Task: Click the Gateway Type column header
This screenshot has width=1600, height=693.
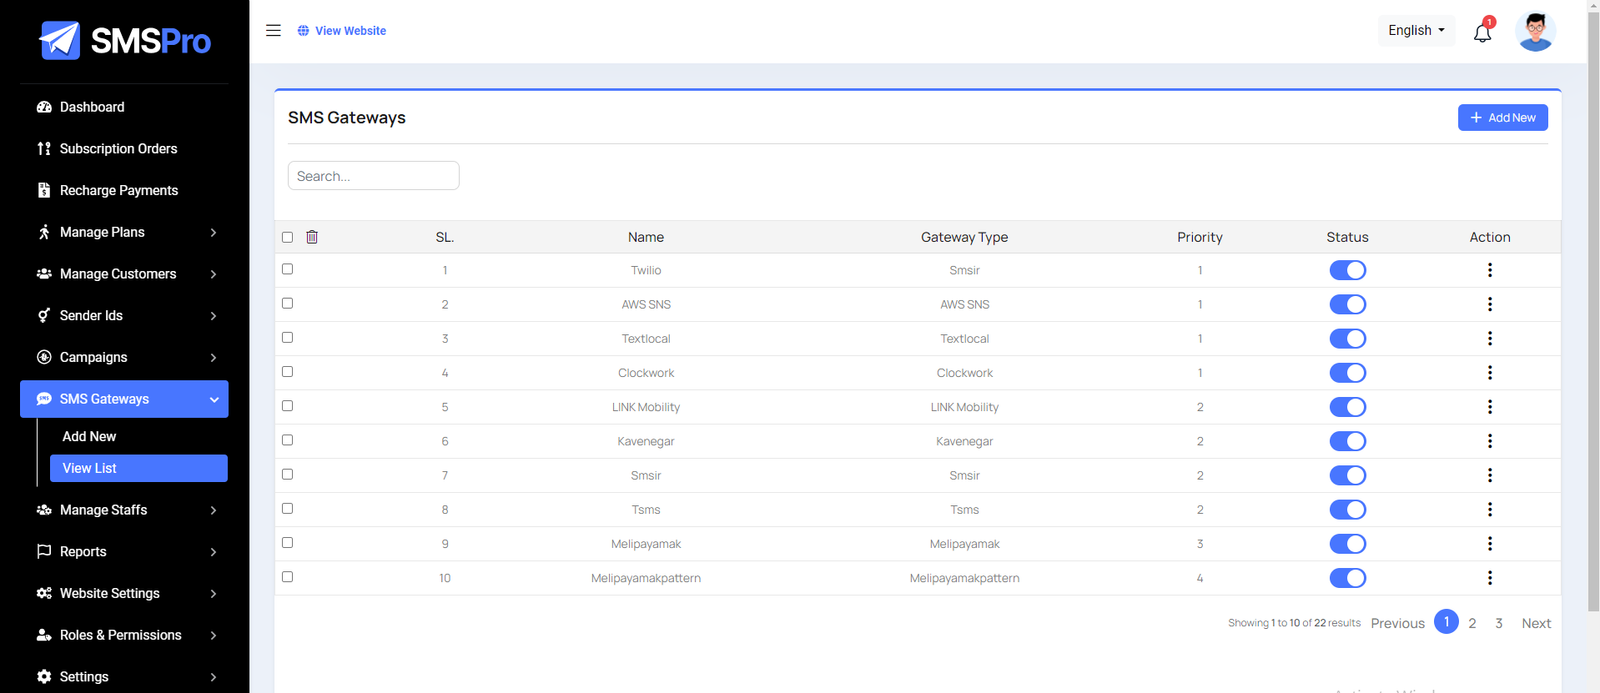Action: pos(964,237)
